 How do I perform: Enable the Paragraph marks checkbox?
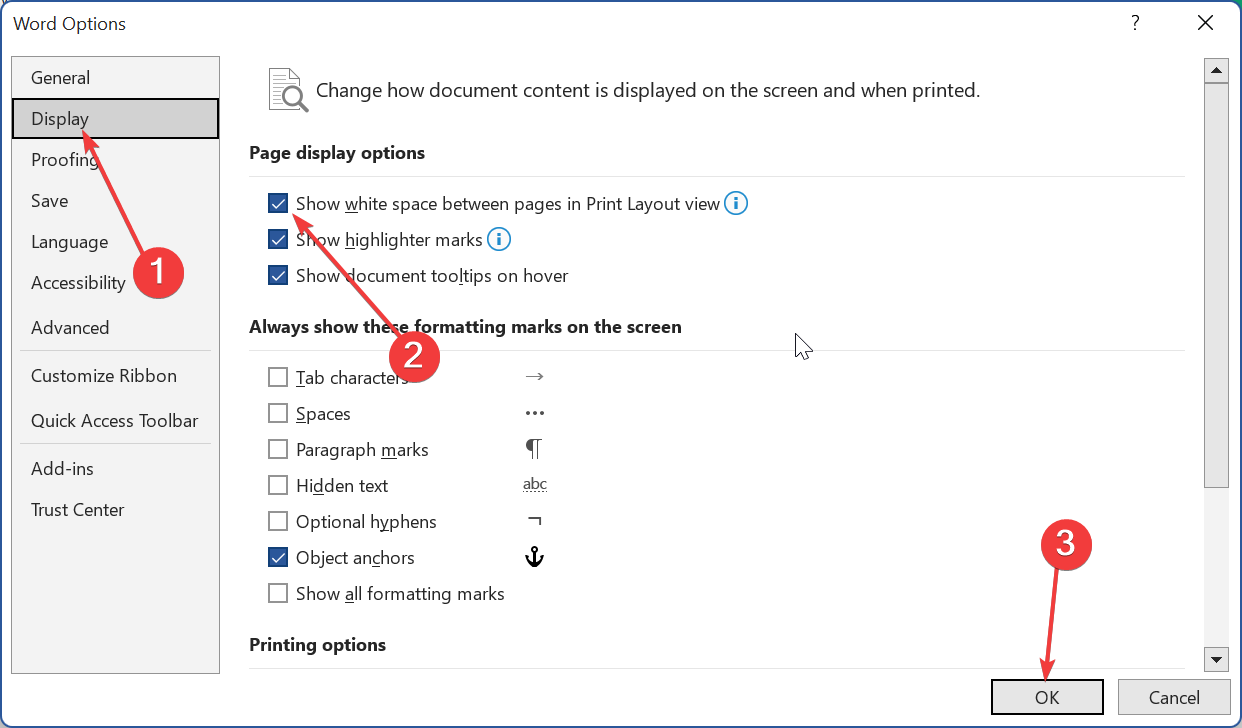[278, 450]
